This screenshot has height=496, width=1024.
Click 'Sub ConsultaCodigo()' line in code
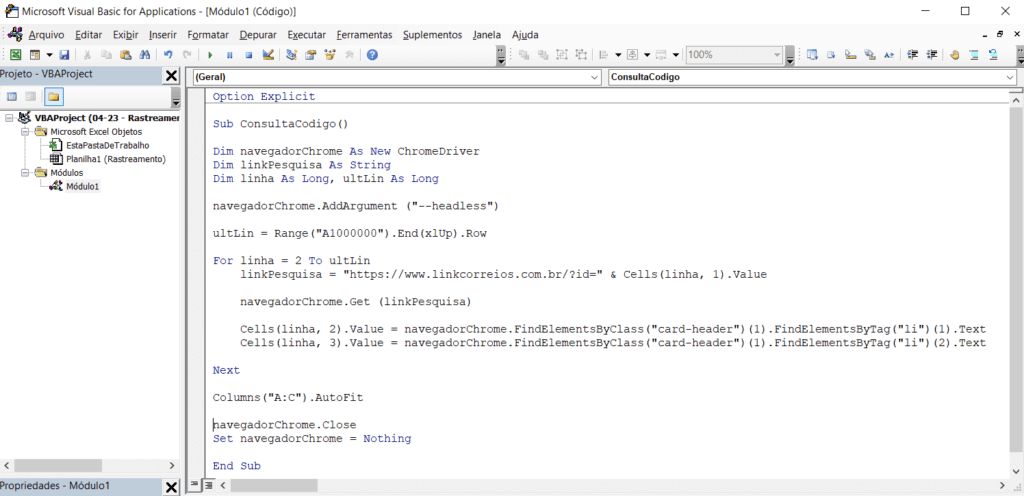point(281,124)
